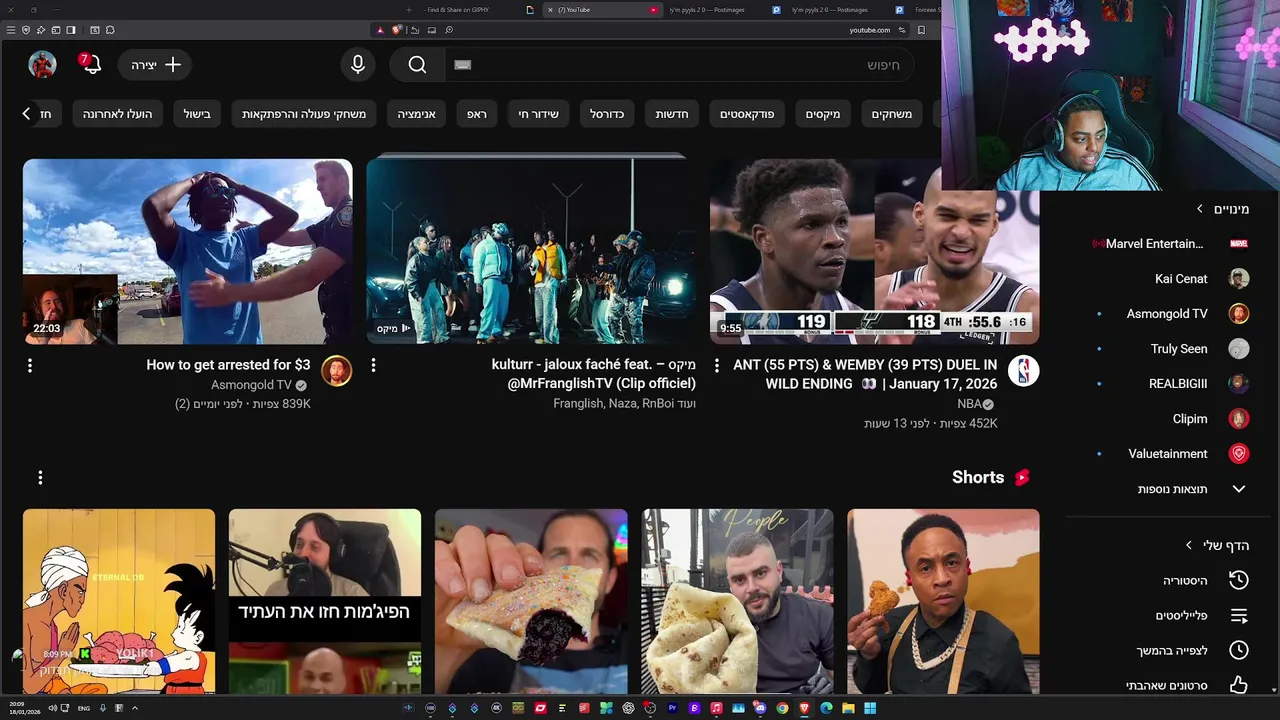
Task: Click the NBA channel avatar
Action: tap(1023, 371)
